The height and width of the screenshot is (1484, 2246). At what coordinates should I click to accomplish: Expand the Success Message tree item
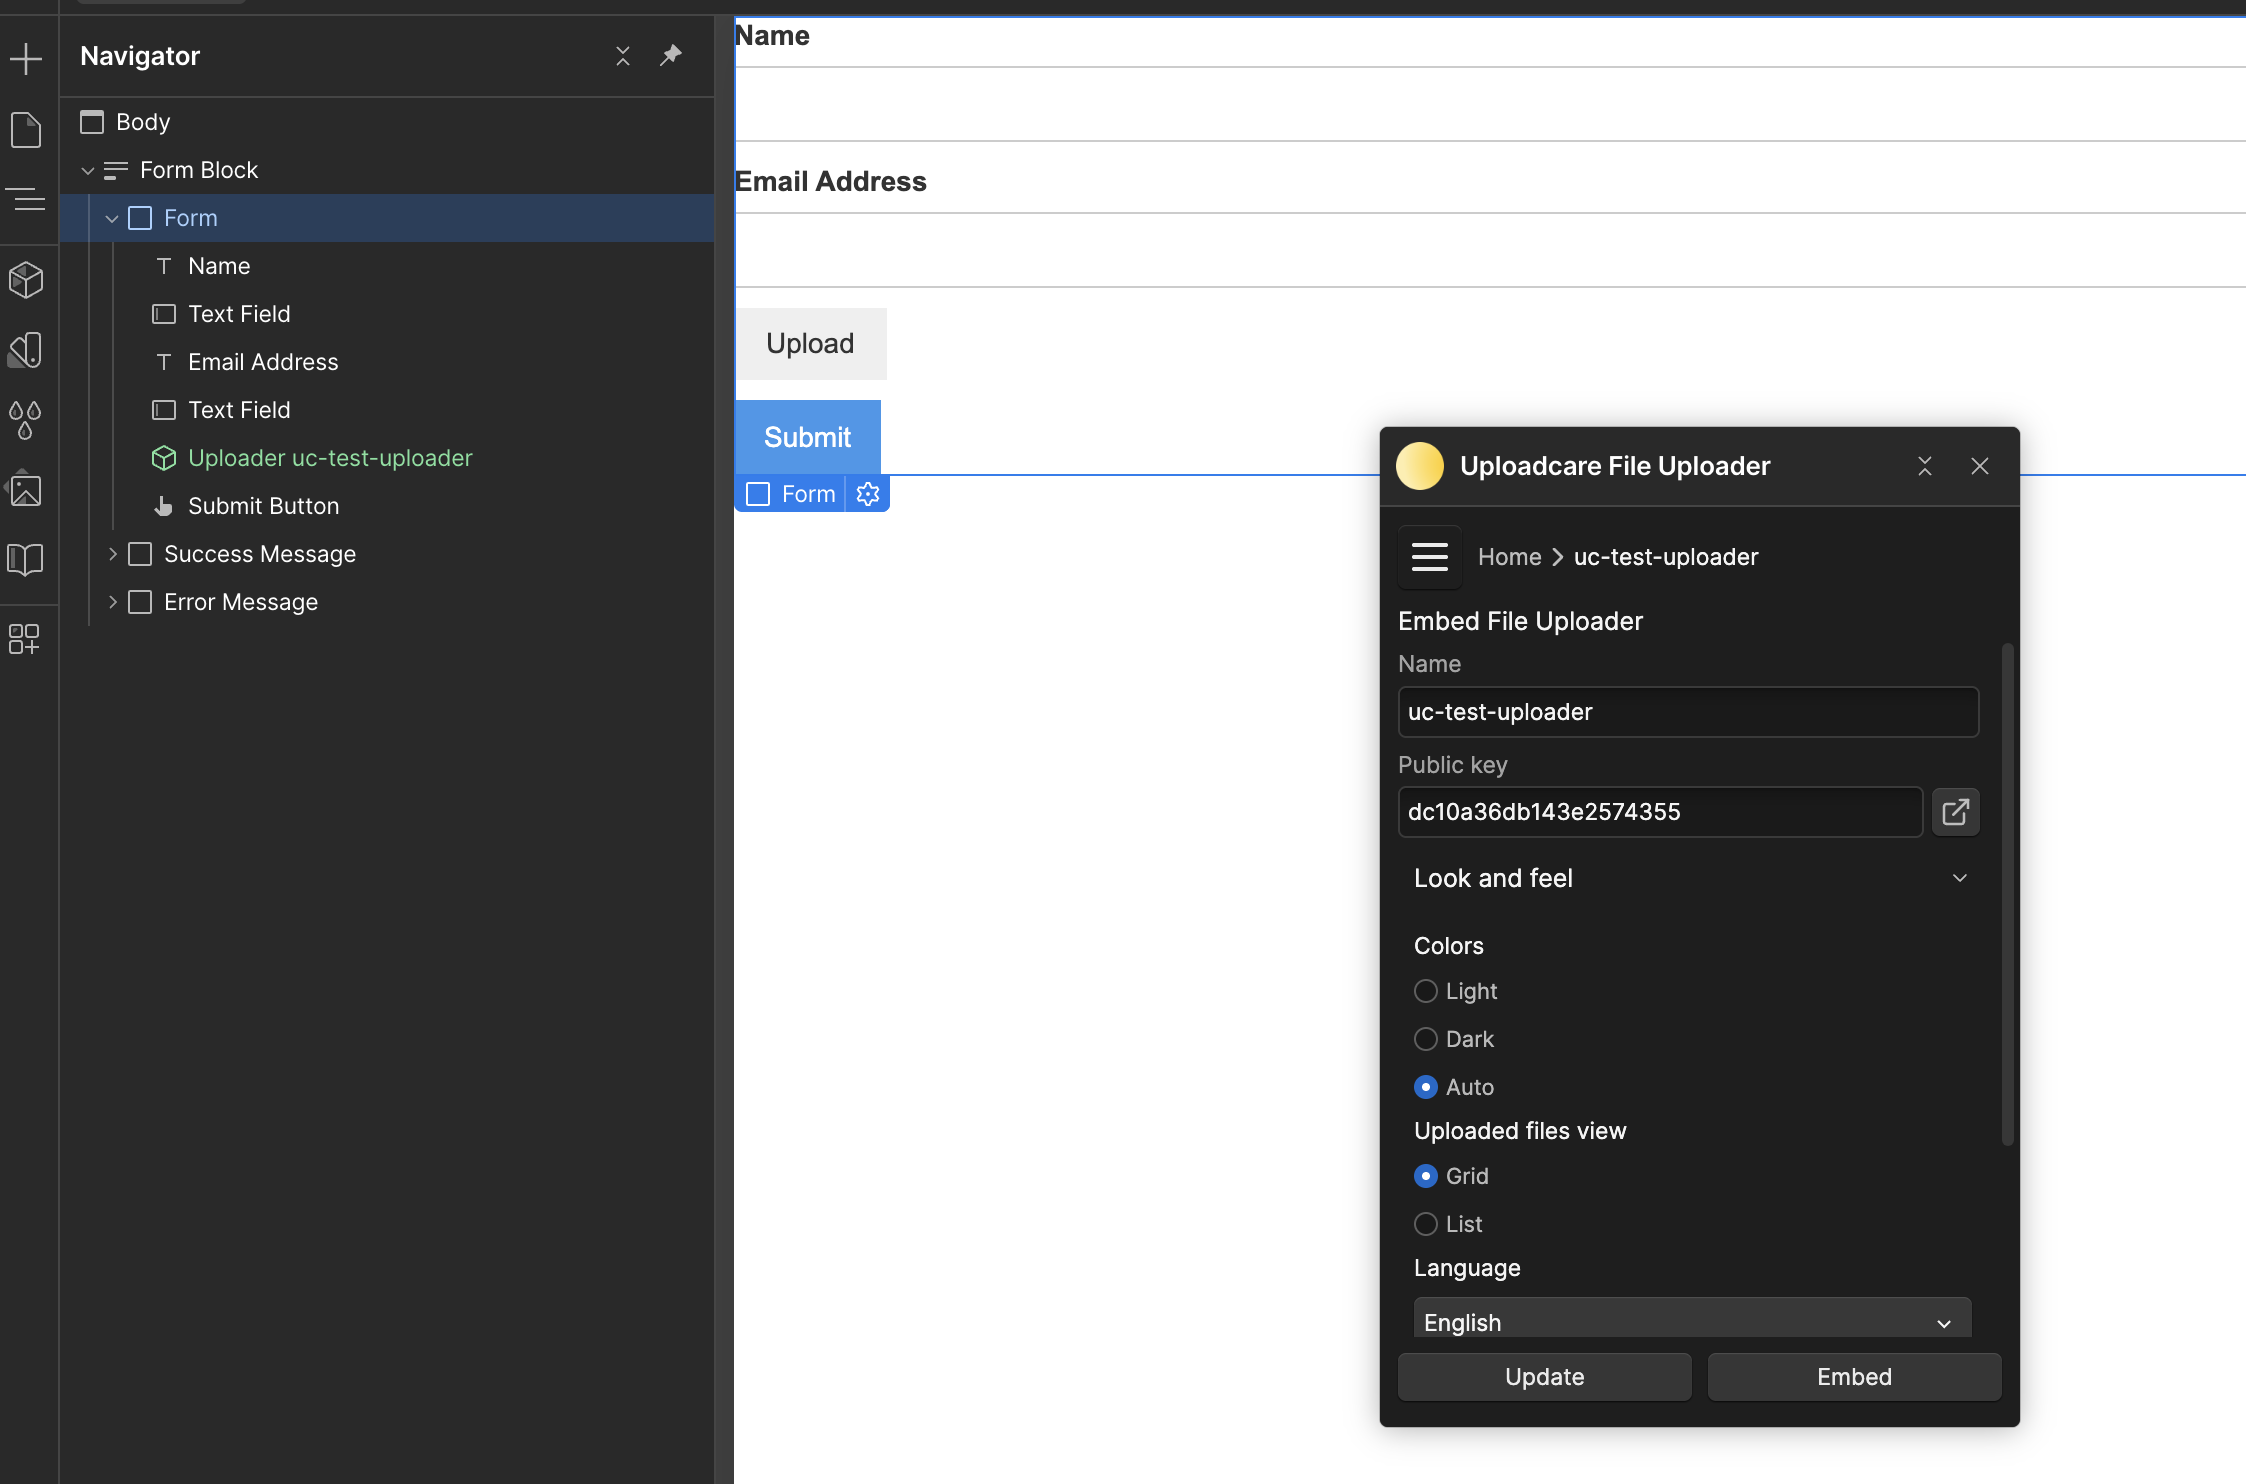click(113, 553)
